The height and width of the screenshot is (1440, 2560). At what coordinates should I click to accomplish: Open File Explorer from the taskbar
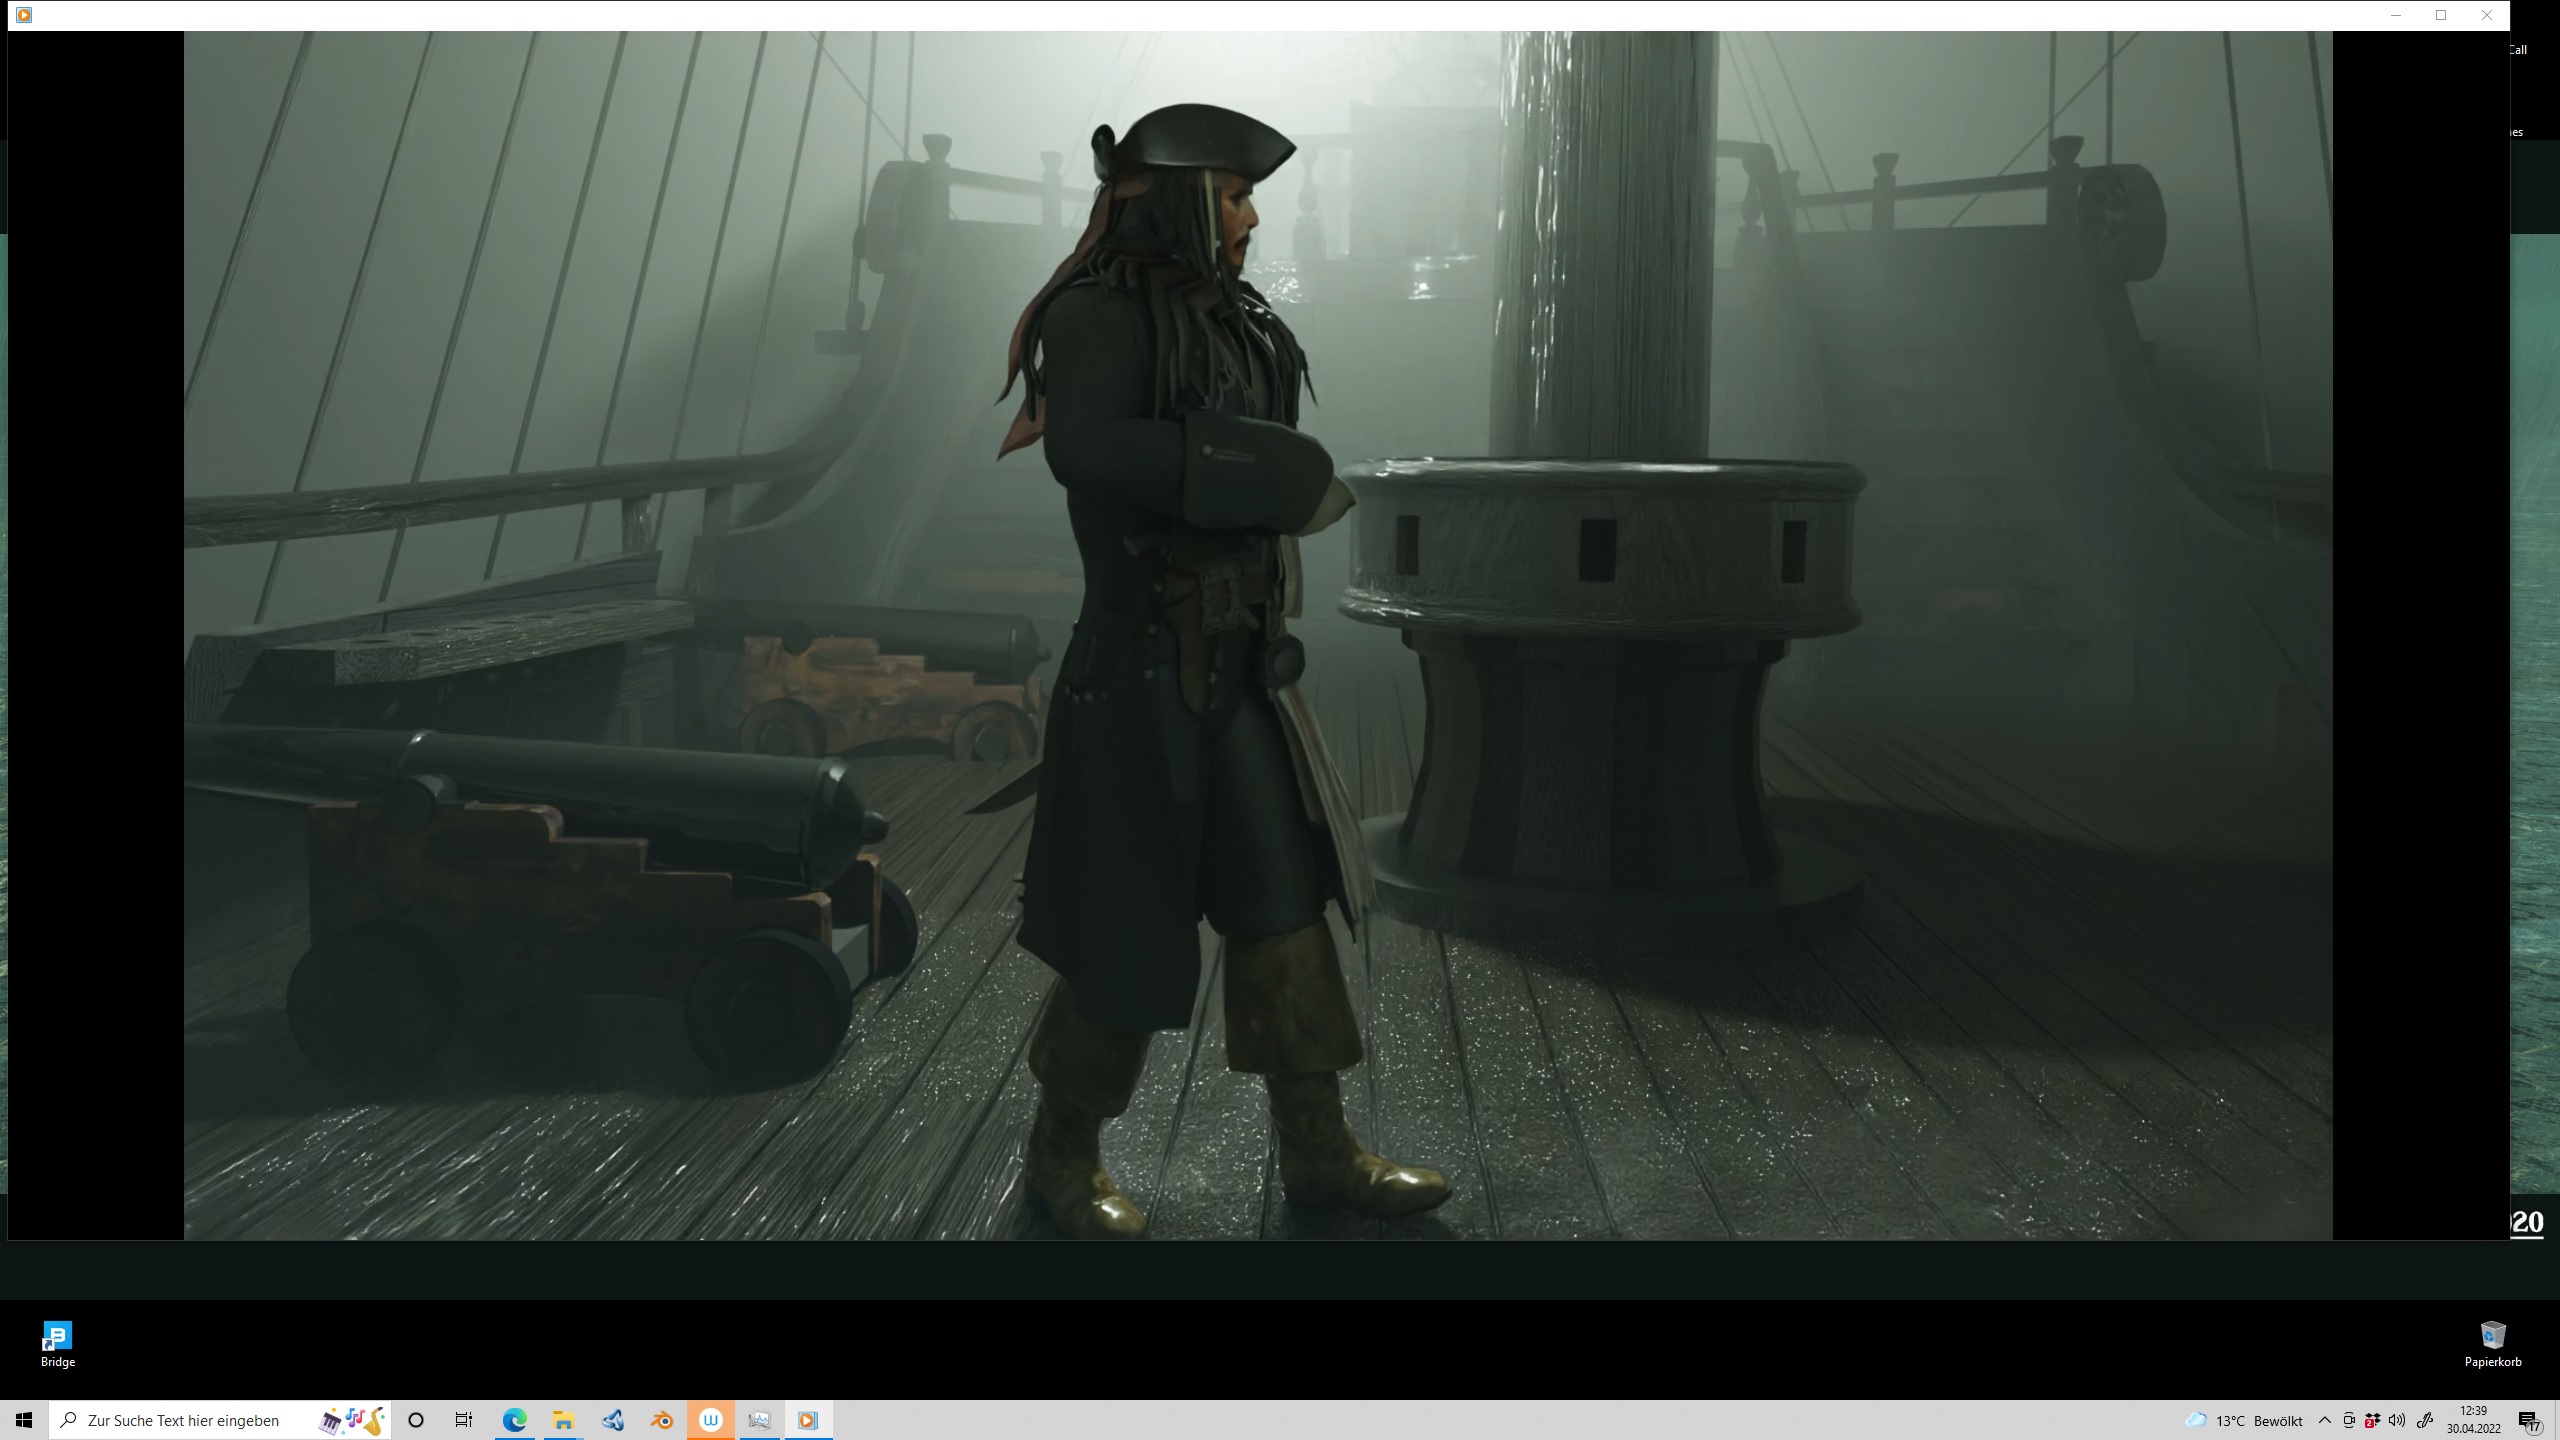click(563, 1420)
